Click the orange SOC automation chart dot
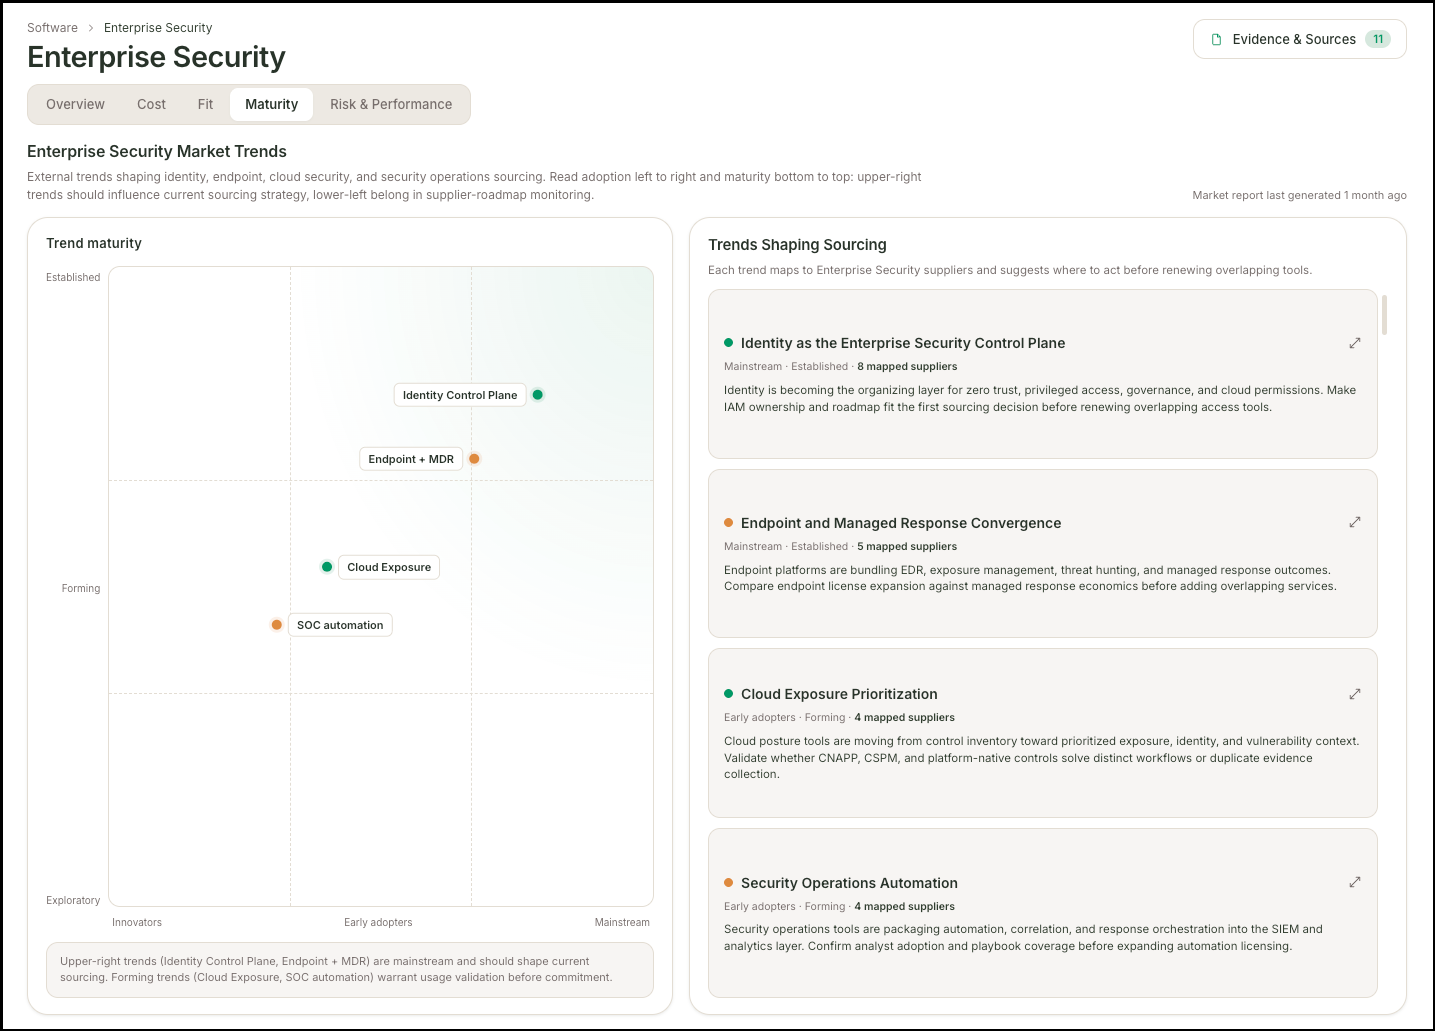Image resolution: width=1435 pixels, height=1031 pixels. point(277,625)
